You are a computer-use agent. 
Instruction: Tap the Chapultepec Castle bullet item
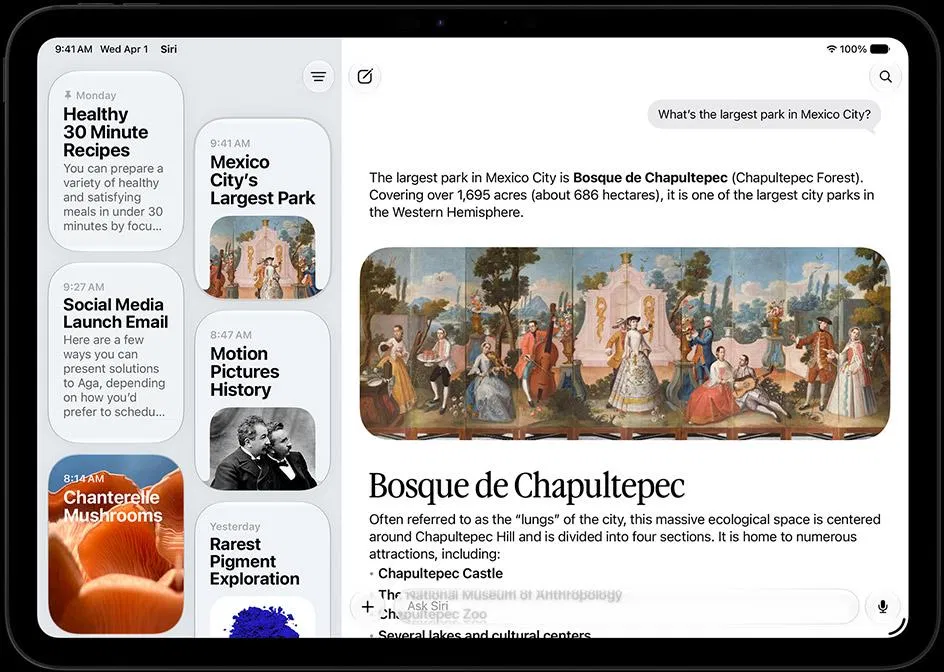click(x=440, y=573)
